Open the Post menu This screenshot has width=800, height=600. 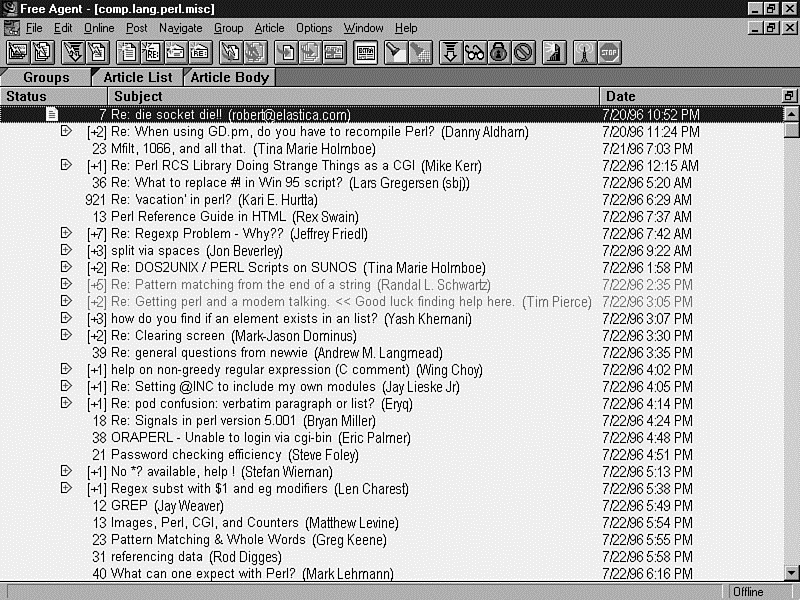pyautogui.click(x=137, y=28)
